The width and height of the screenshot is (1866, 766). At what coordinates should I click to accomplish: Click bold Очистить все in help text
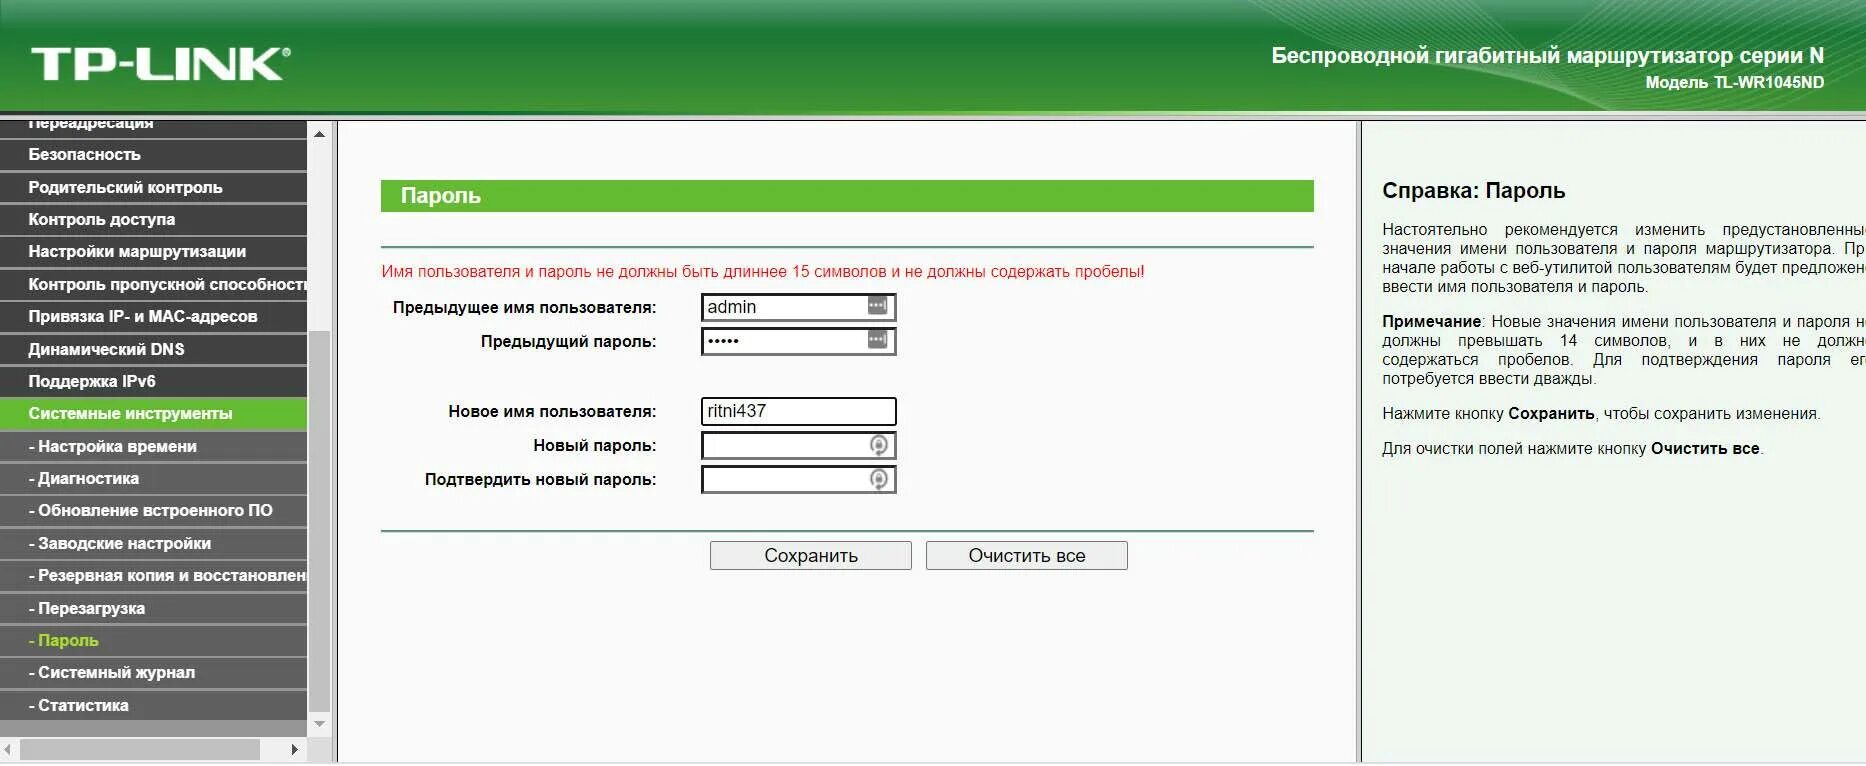click(x=1705, y=448)
